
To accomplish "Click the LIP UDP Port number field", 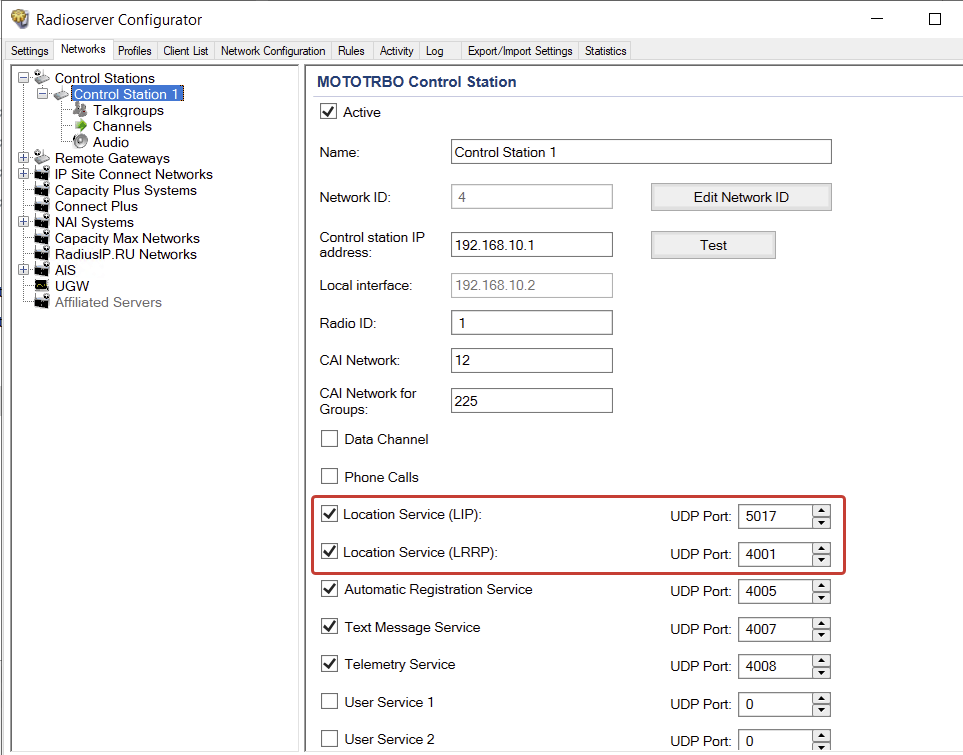I will click(x=775, y=516).
